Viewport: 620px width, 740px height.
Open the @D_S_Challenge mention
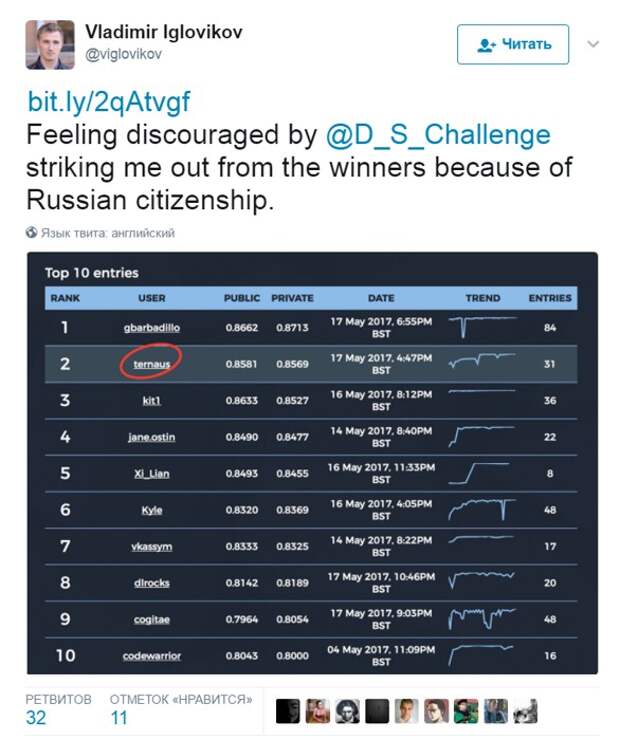pos(438,135)
